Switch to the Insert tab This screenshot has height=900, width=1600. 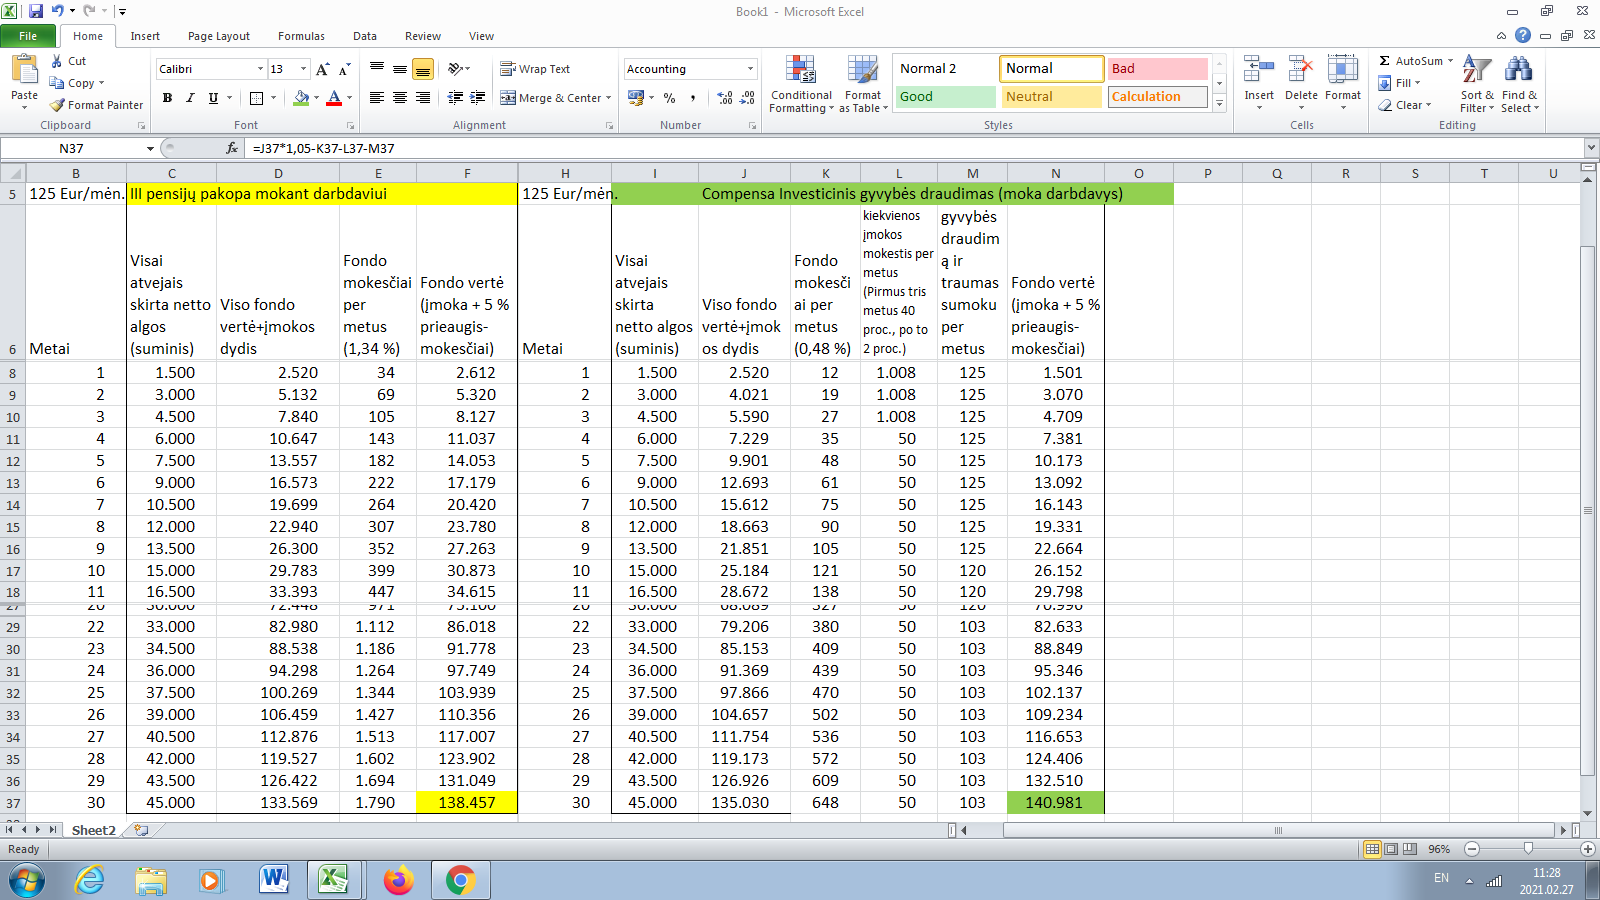(145, 36)
